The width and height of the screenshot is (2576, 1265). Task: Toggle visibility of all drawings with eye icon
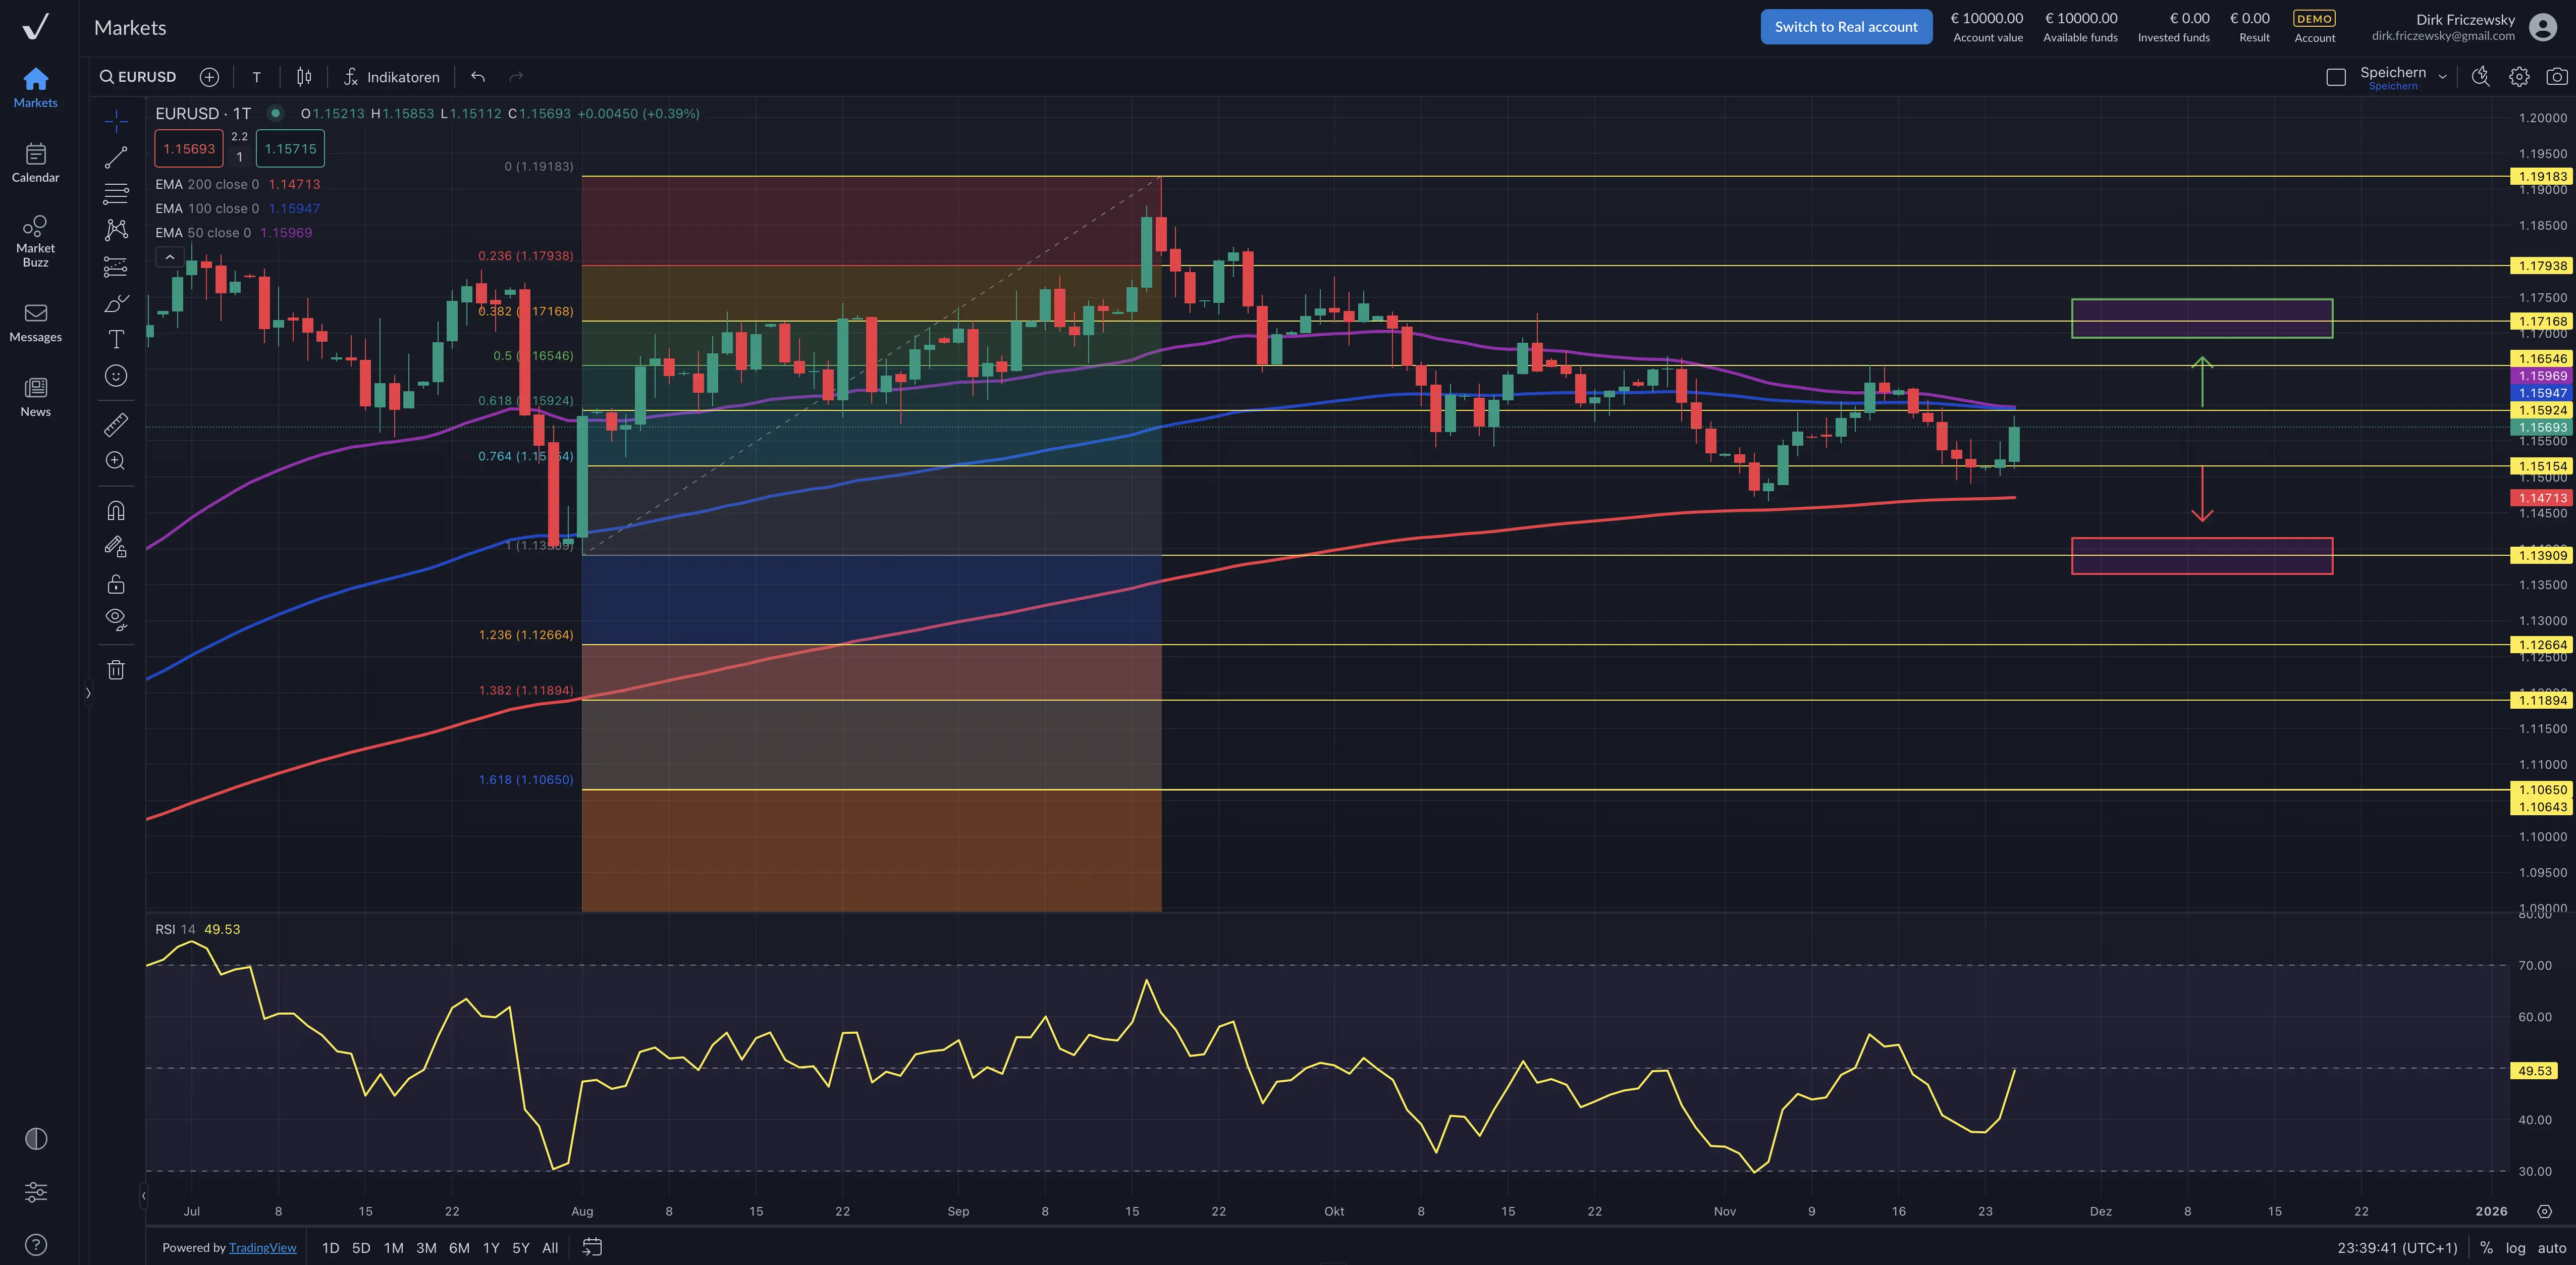[116, 618]
